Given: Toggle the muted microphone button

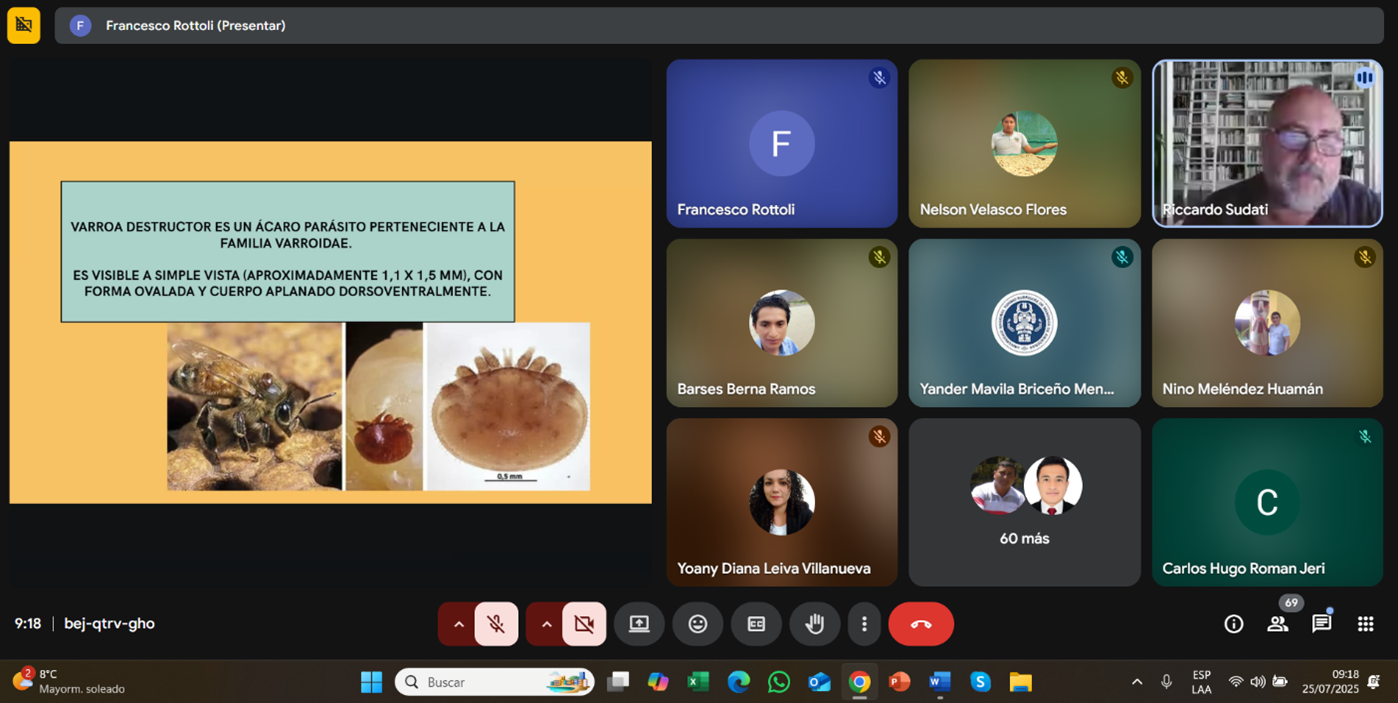Looking at the screenshot, I should pyautogui.click(x=496, y=624).
